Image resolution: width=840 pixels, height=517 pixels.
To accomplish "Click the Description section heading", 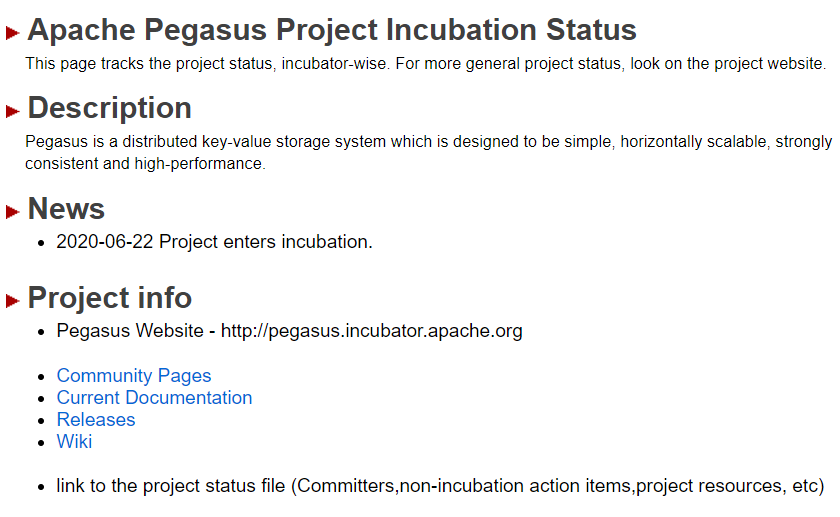I will 110,108.
